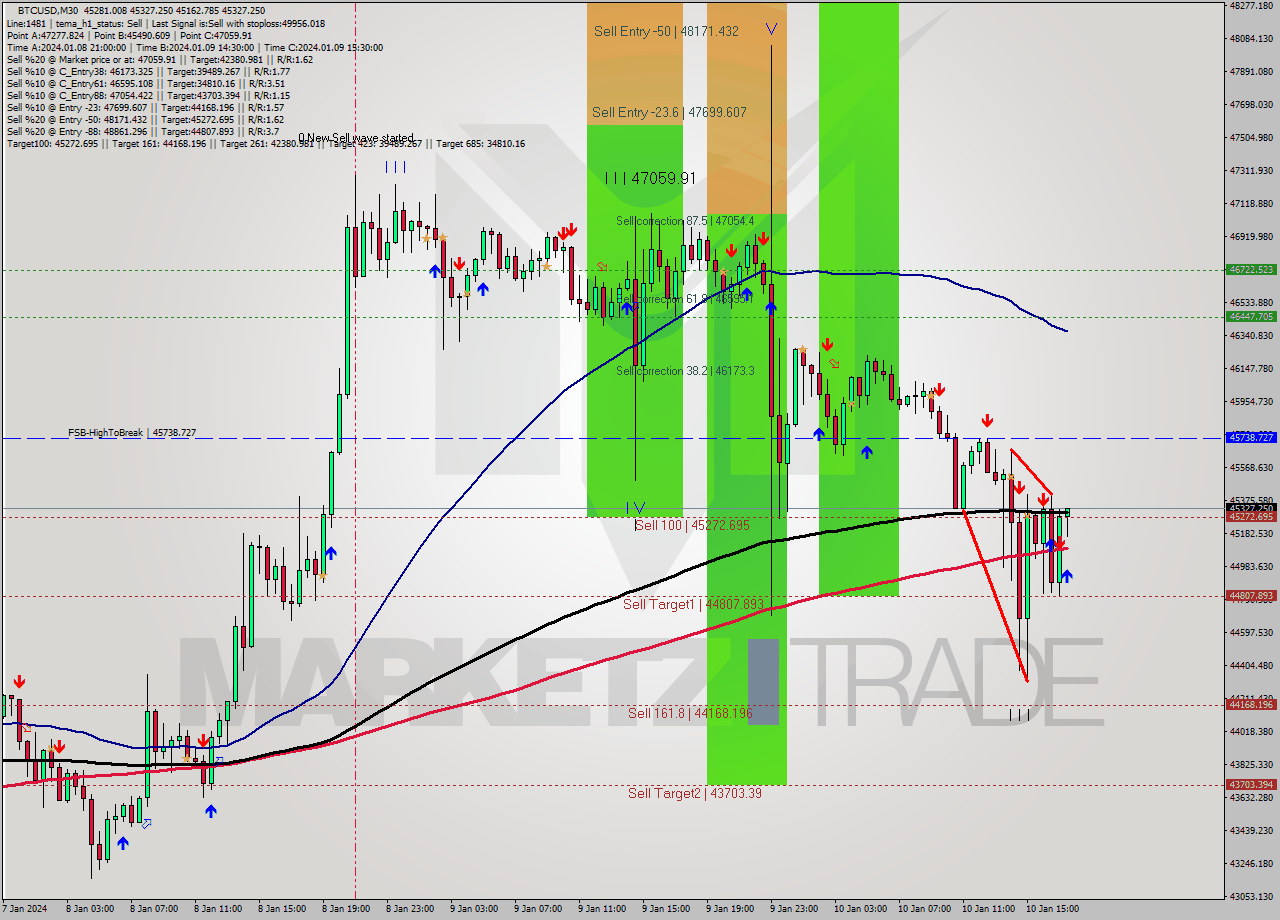1280x920 pixels.
Task: Click the 'FSB-HighToBreak | 45738.727' line label
Action: 132,433
